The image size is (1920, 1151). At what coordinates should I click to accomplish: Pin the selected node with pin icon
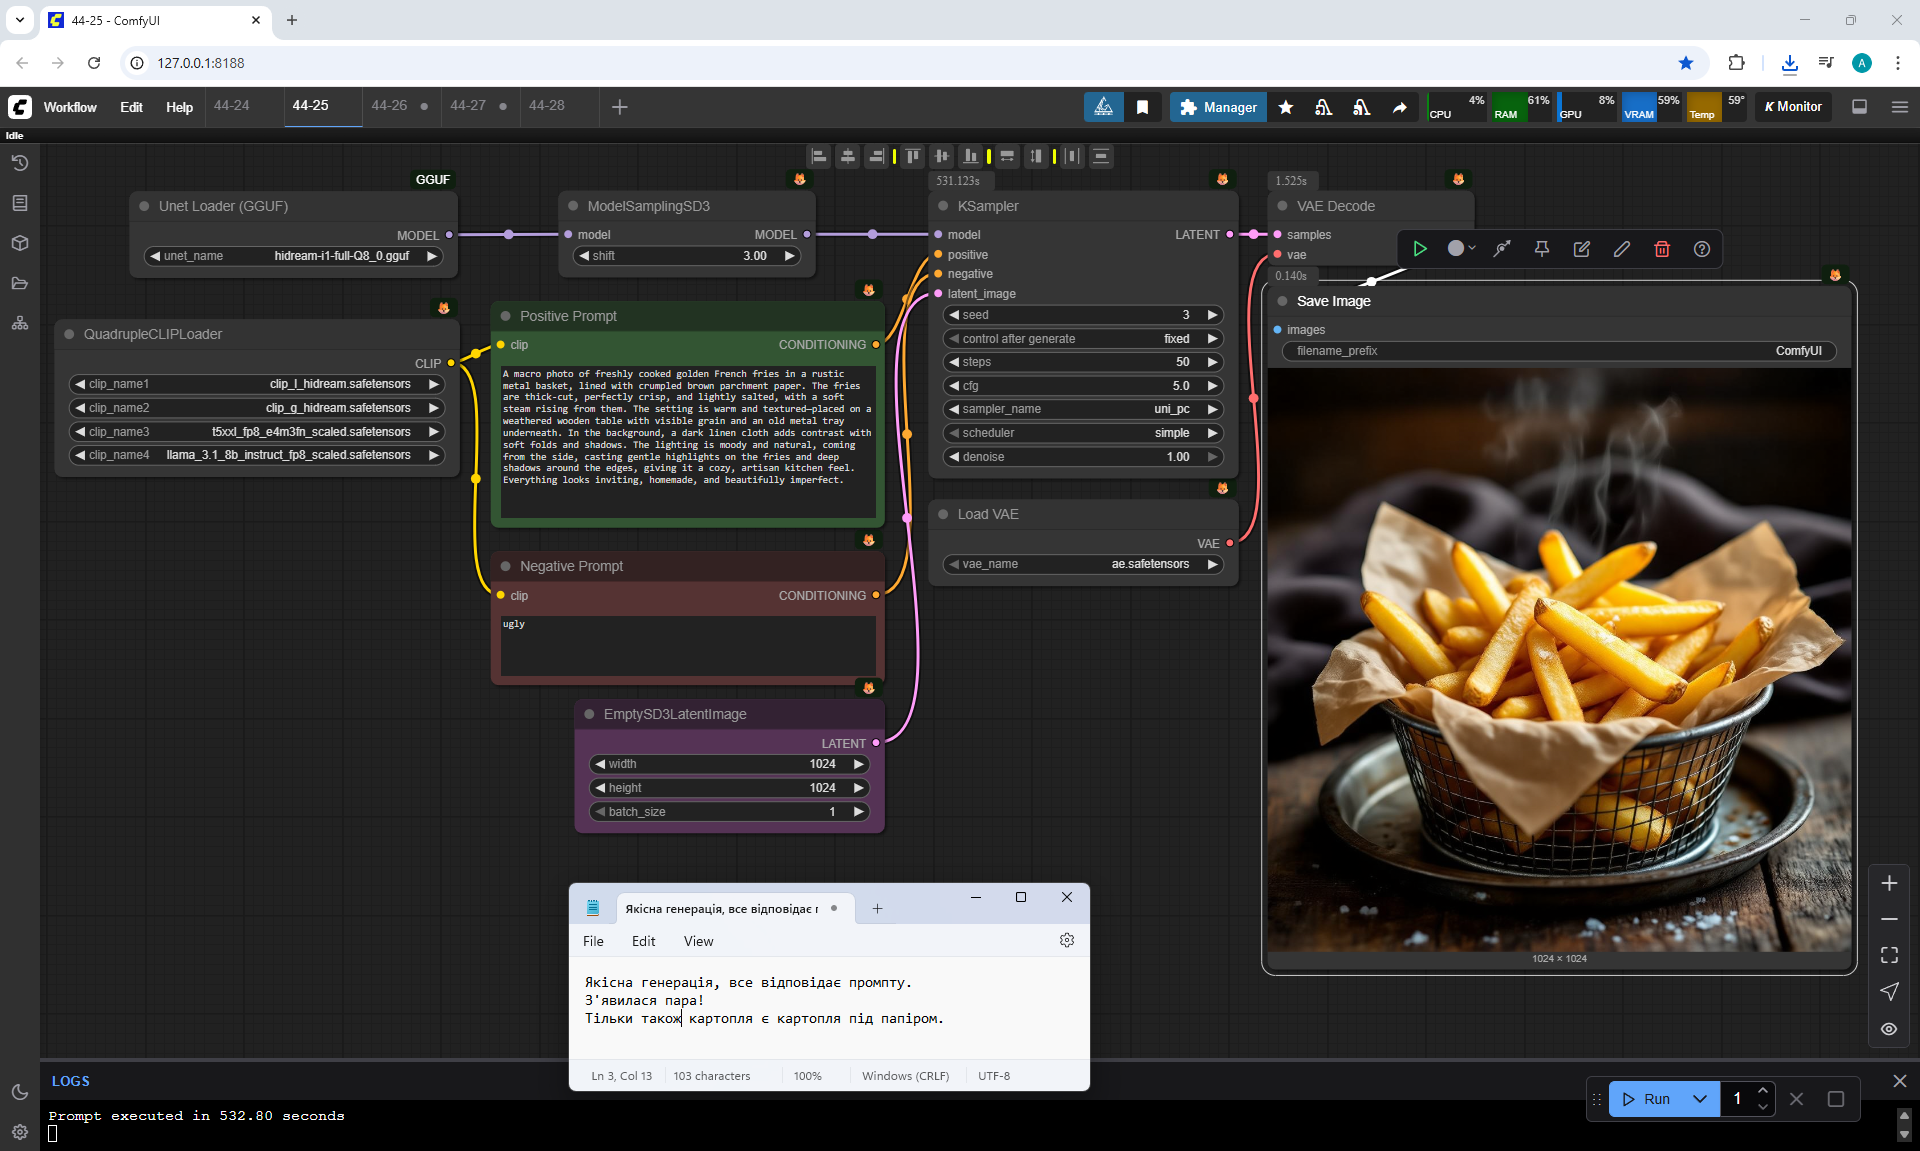point(1541,249)
